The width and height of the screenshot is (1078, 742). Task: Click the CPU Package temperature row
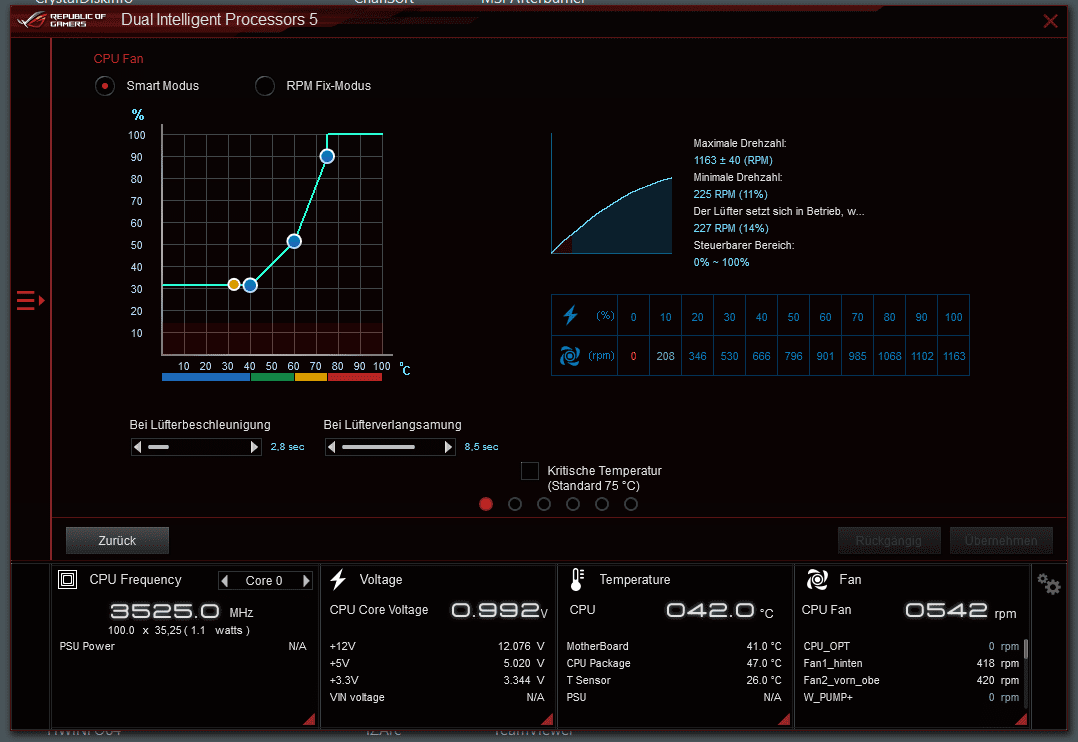674,663
